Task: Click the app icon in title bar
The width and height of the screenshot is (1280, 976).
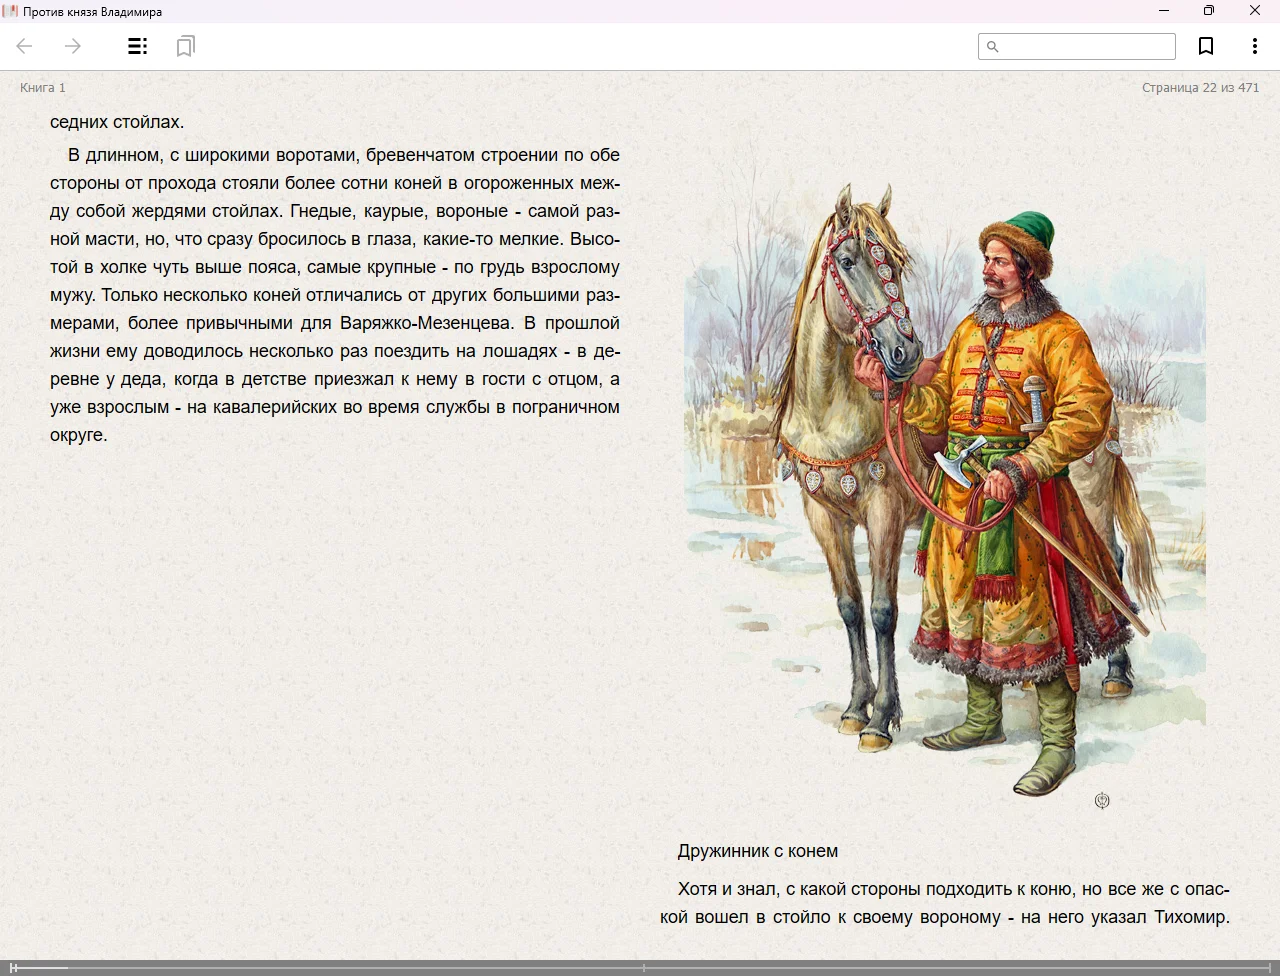Action: (x=11, y=11)
